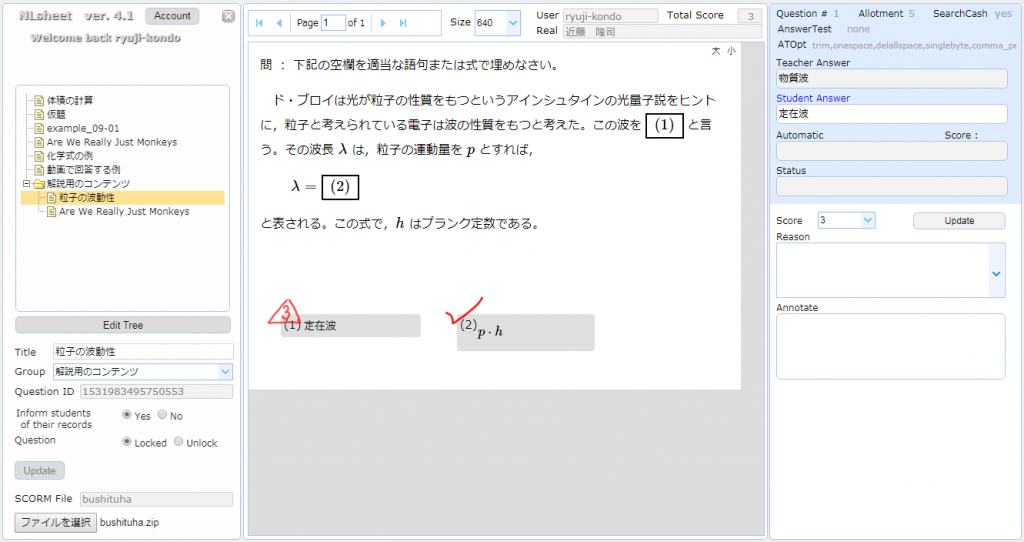This screenshot has height=542, width=1024.
Task: Select Yes for Inform students of records
Action: 127,415
